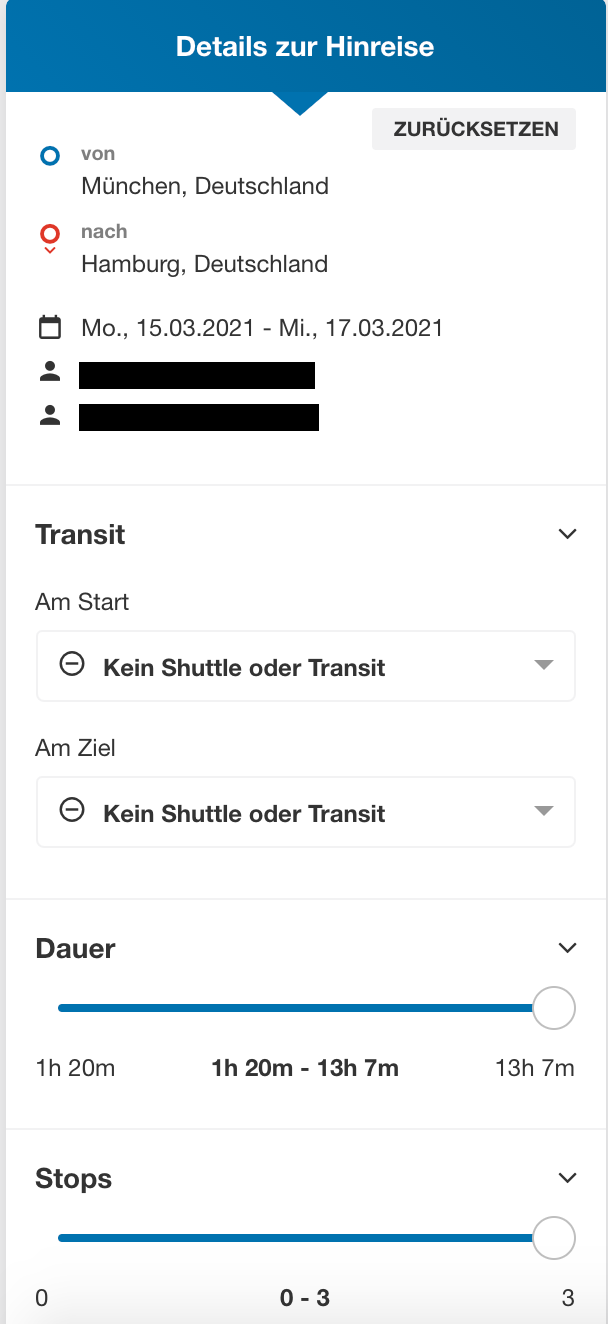Screen dimensions: 608x1324
Task: Click the travel date range text
Action: click(262, 328)
